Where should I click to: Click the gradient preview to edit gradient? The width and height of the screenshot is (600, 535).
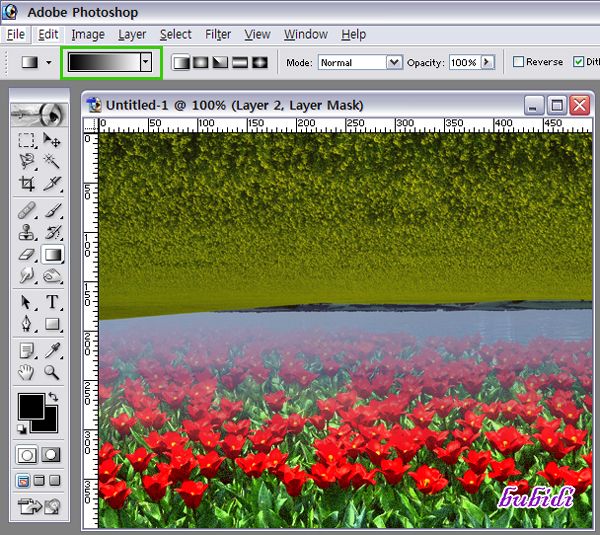click(104, 62)
